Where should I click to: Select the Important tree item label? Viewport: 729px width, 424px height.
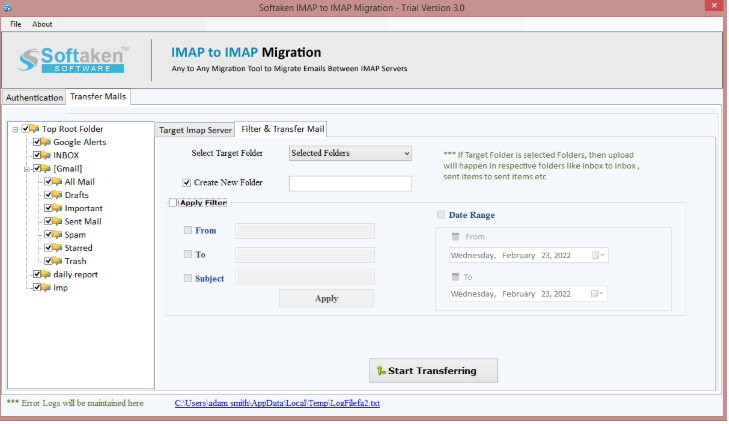click(x=84, y=208)
